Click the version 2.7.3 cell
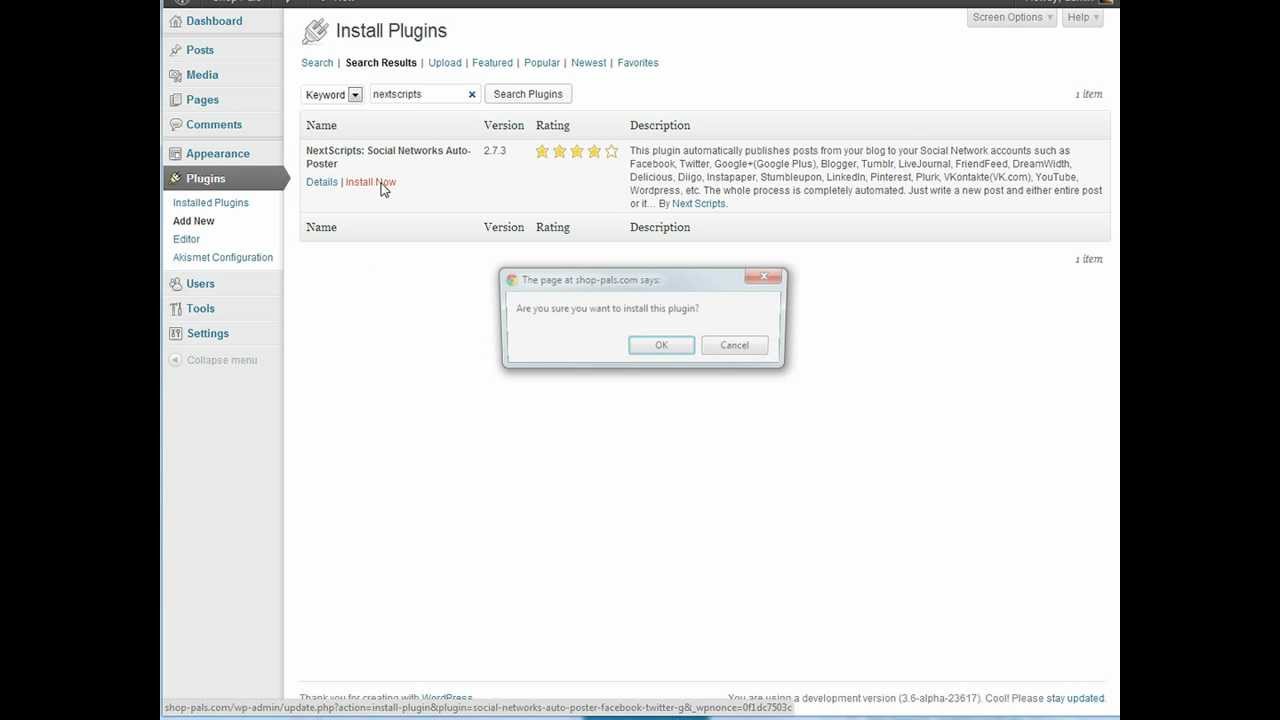This screenshot has width=1280, height=720. point(495,151)
